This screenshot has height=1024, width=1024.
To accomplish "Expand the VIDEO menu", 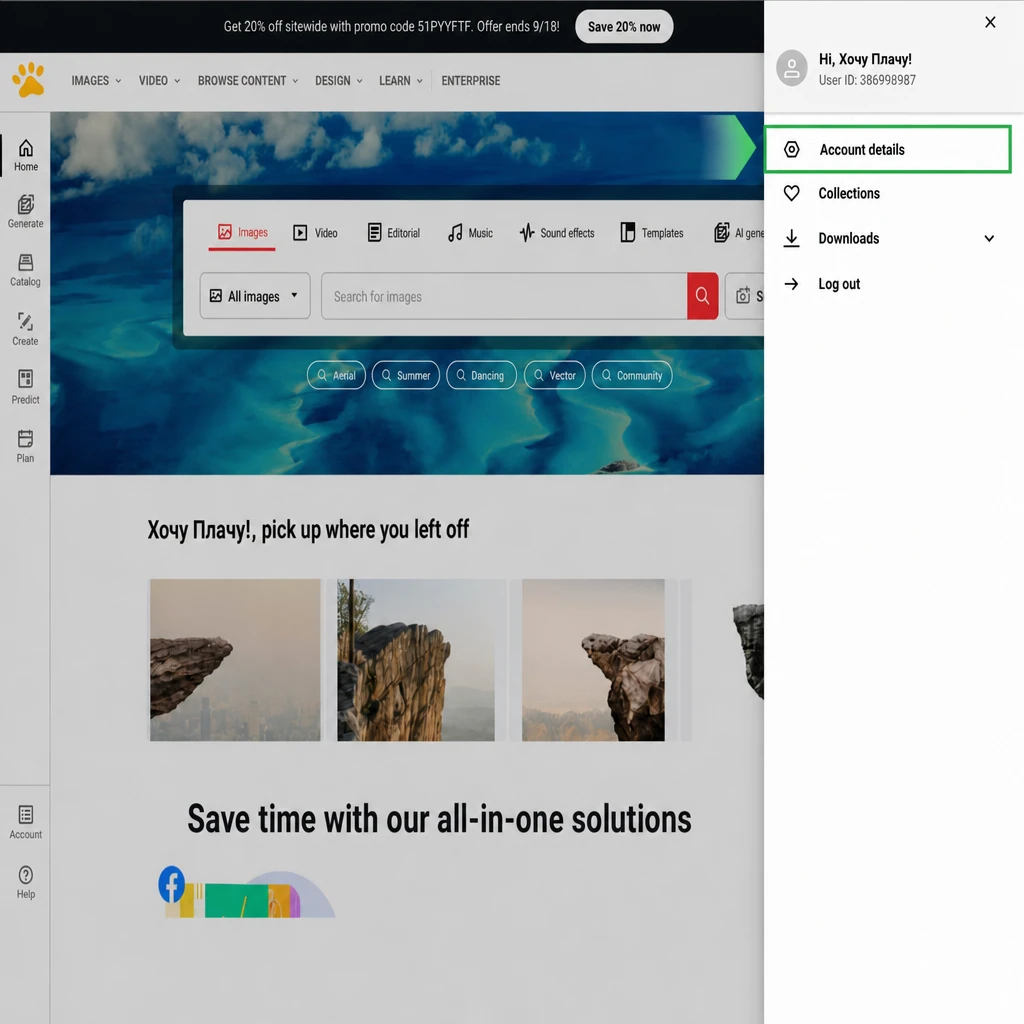I will pyautogui.click(x=159, y=80).
